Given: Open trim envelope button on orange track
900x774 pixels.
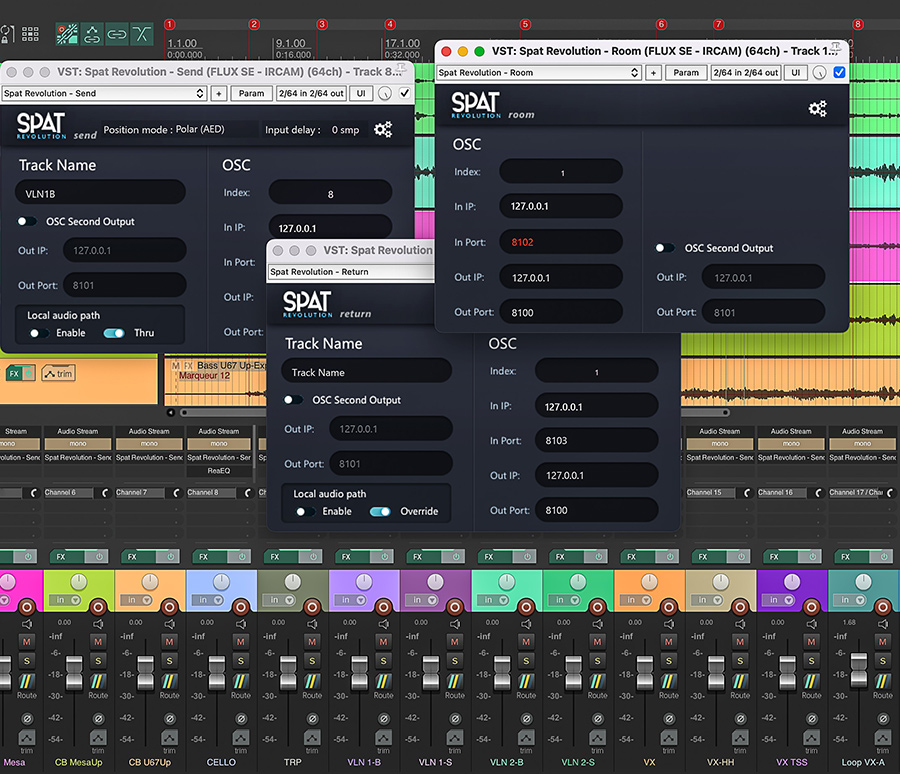Looking at the screenshot, I should [59, 374].
